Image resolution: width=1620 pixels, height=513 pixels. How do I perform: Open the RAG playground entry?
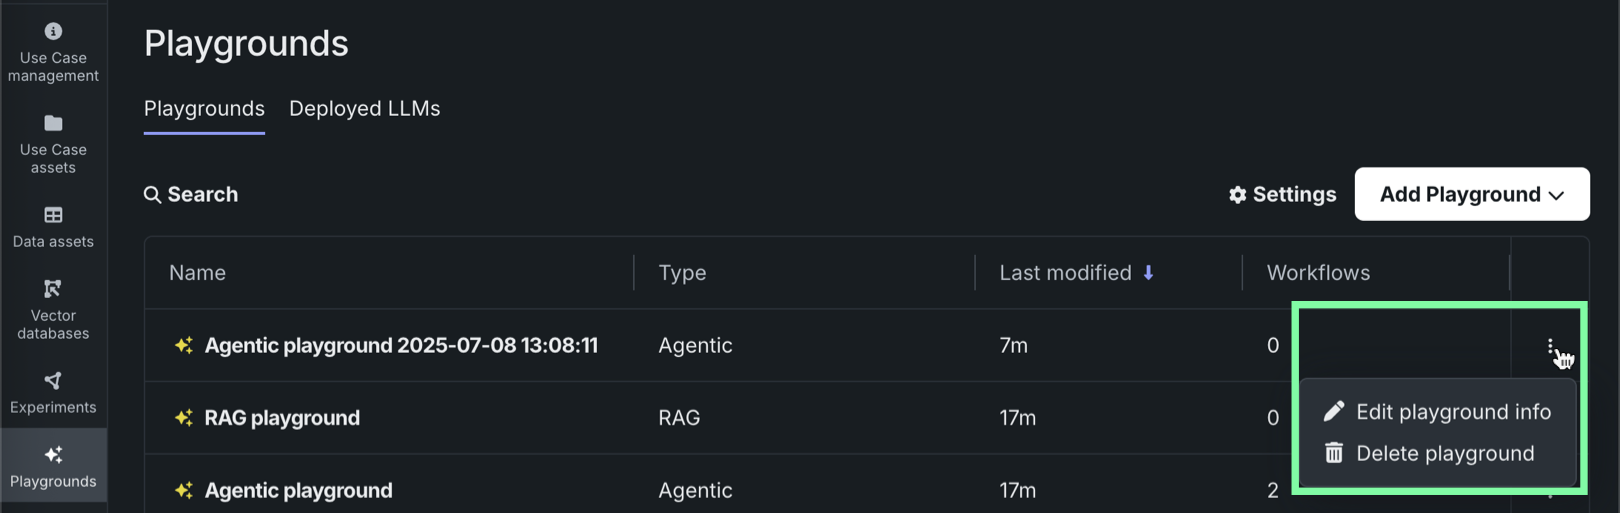282,418
